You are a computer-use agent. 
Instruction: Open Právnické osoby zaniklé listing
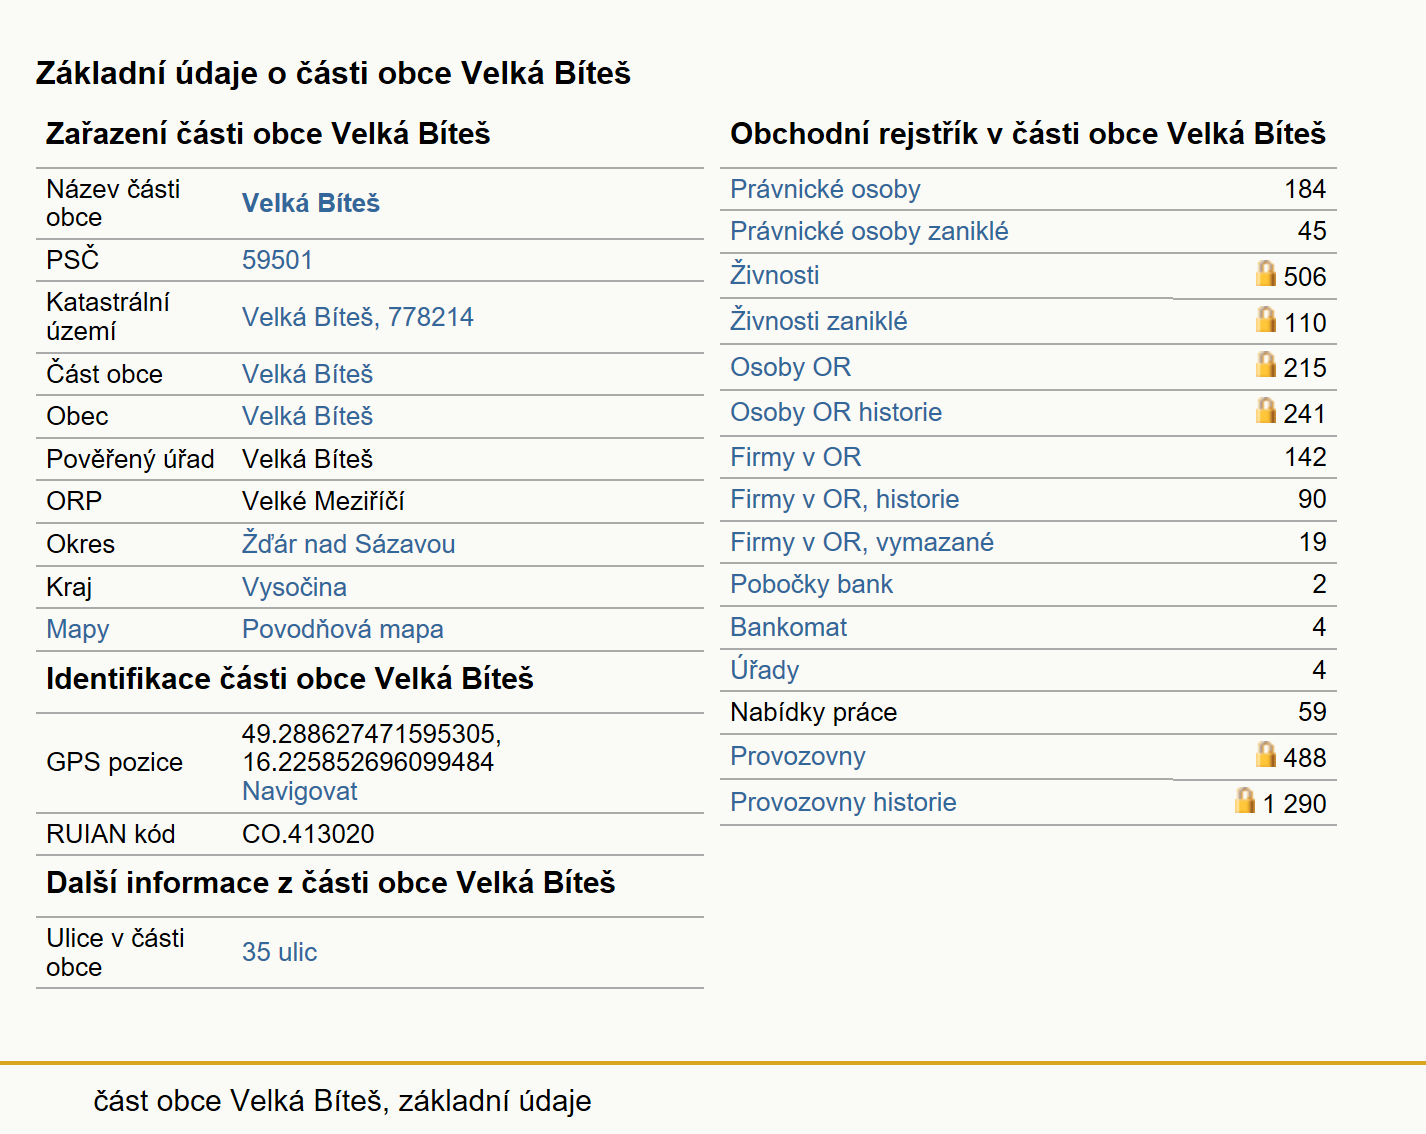869,231
